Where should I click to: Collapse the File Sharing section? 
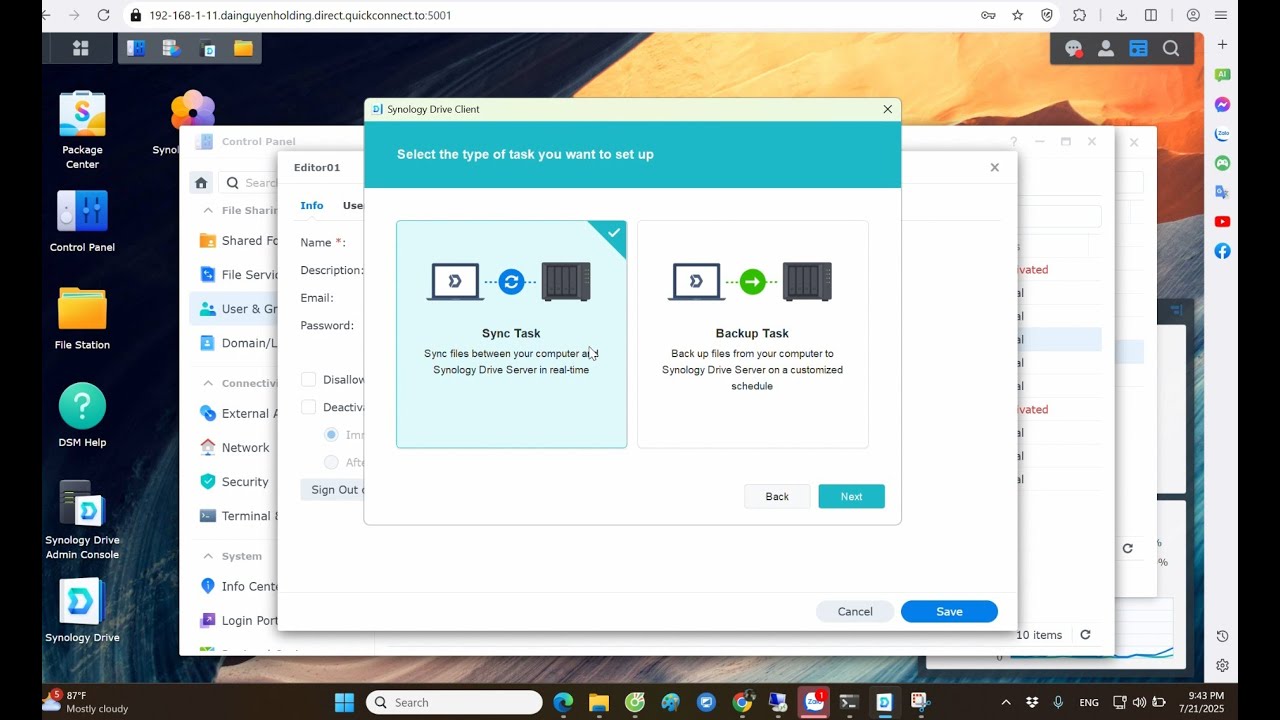(208, 211)
